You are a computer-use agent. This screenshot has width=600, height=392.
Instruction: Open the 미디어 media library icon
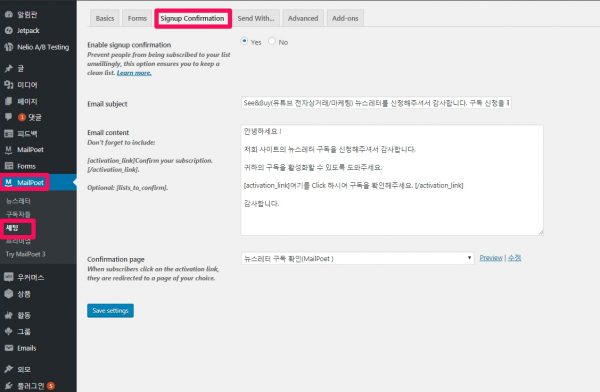[x=8, y=85]
